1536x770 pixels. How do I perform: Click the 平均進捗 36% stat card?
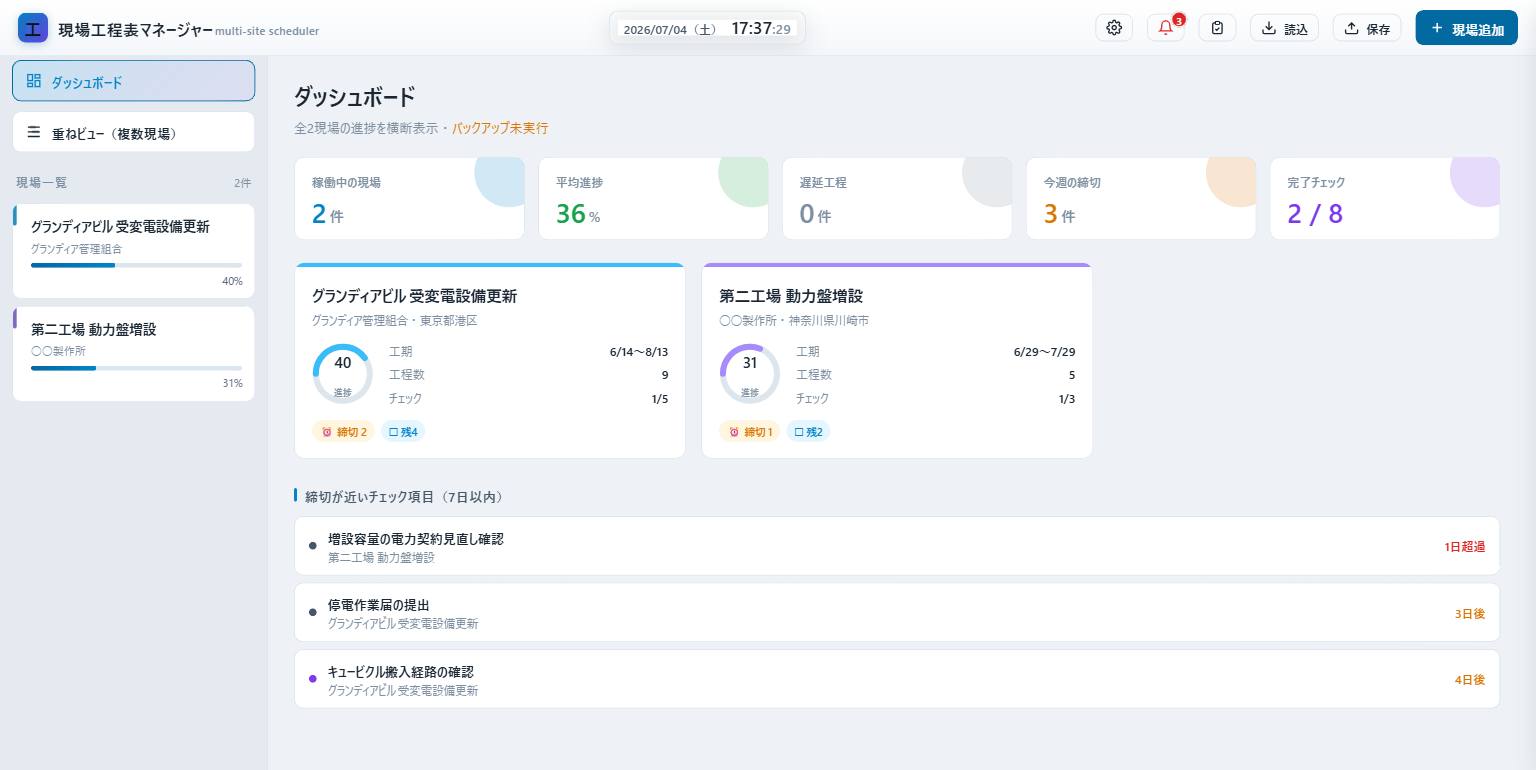coord(653,198)
